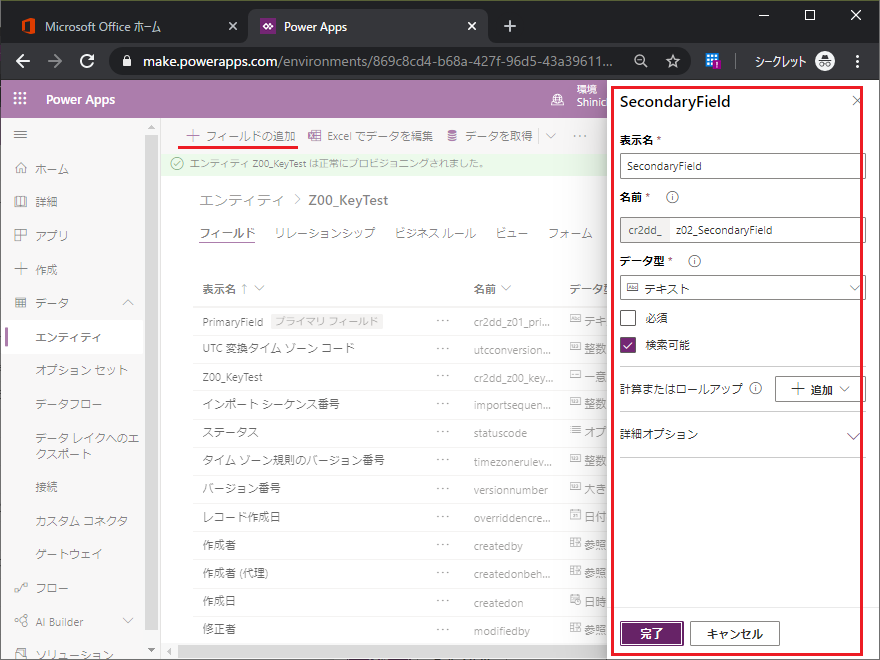Select エンティティ in the sidebar
Viewport: 880px width, 660px height.
[x=72, y=337]
